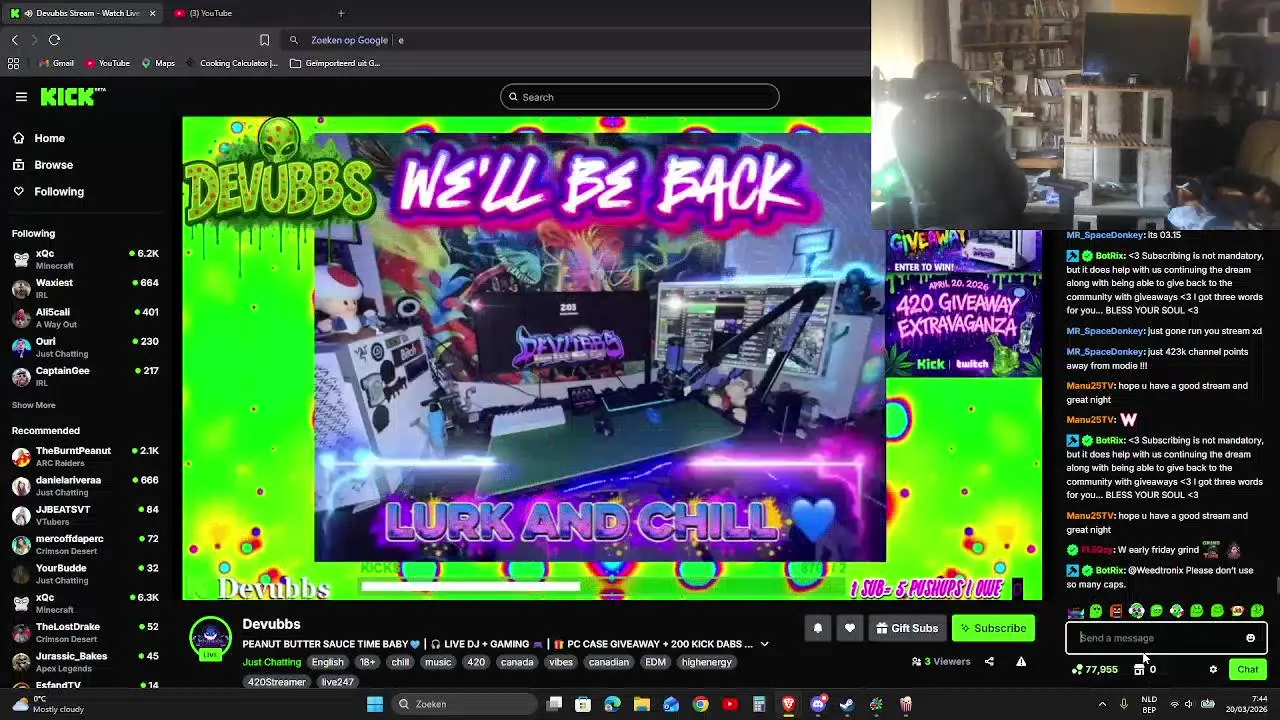The width and height of the screenshot is (1280, 720).
Task: Click the Kick search field
Action: point(640,97)
